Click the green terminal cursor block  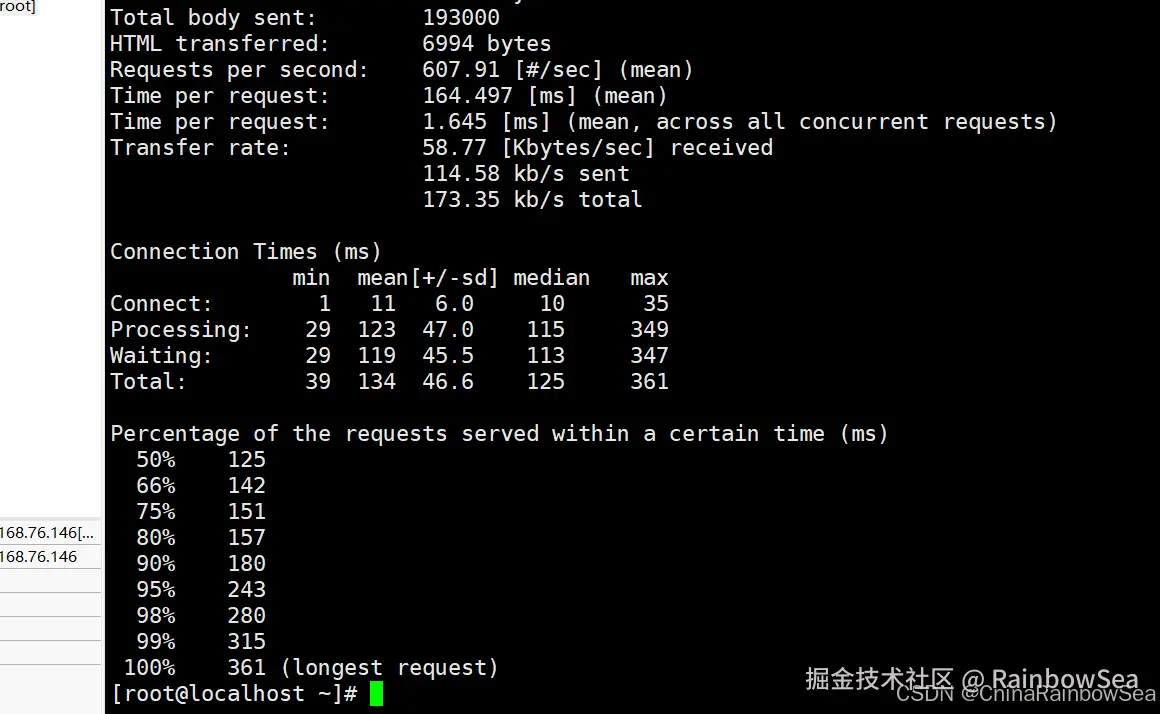click(377, 694)
